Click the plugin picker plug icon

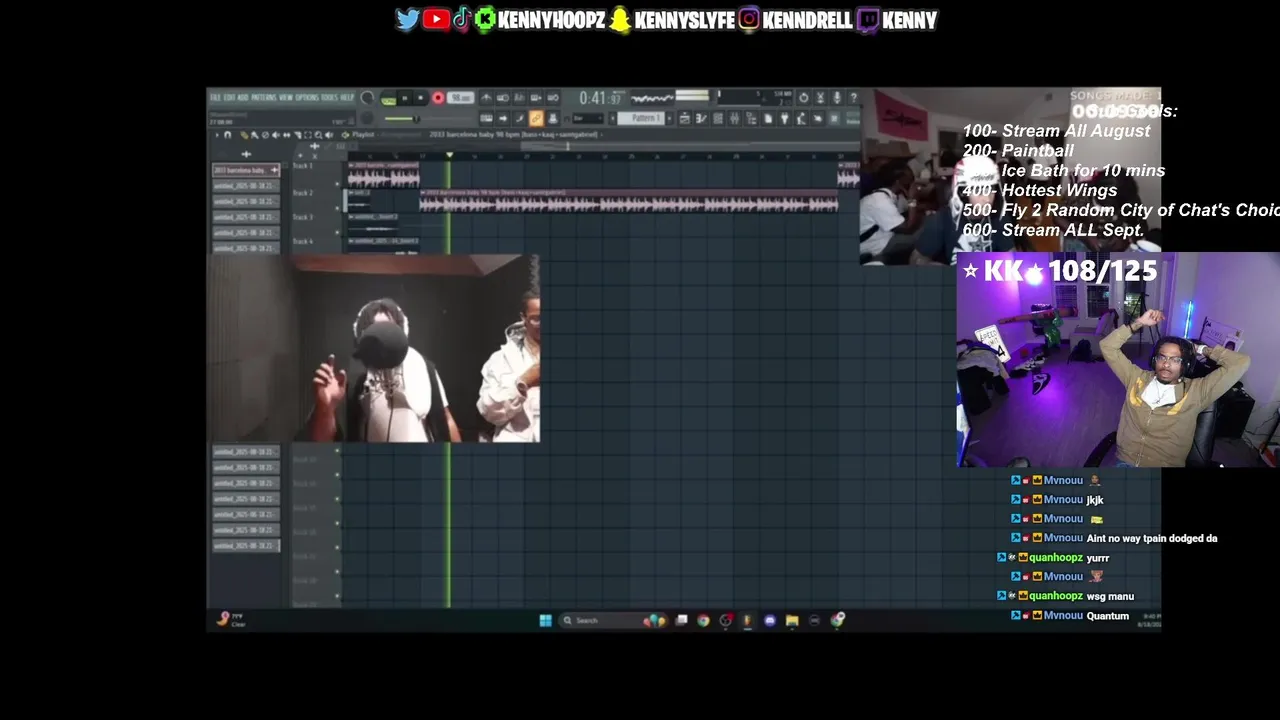click(785, 118)
